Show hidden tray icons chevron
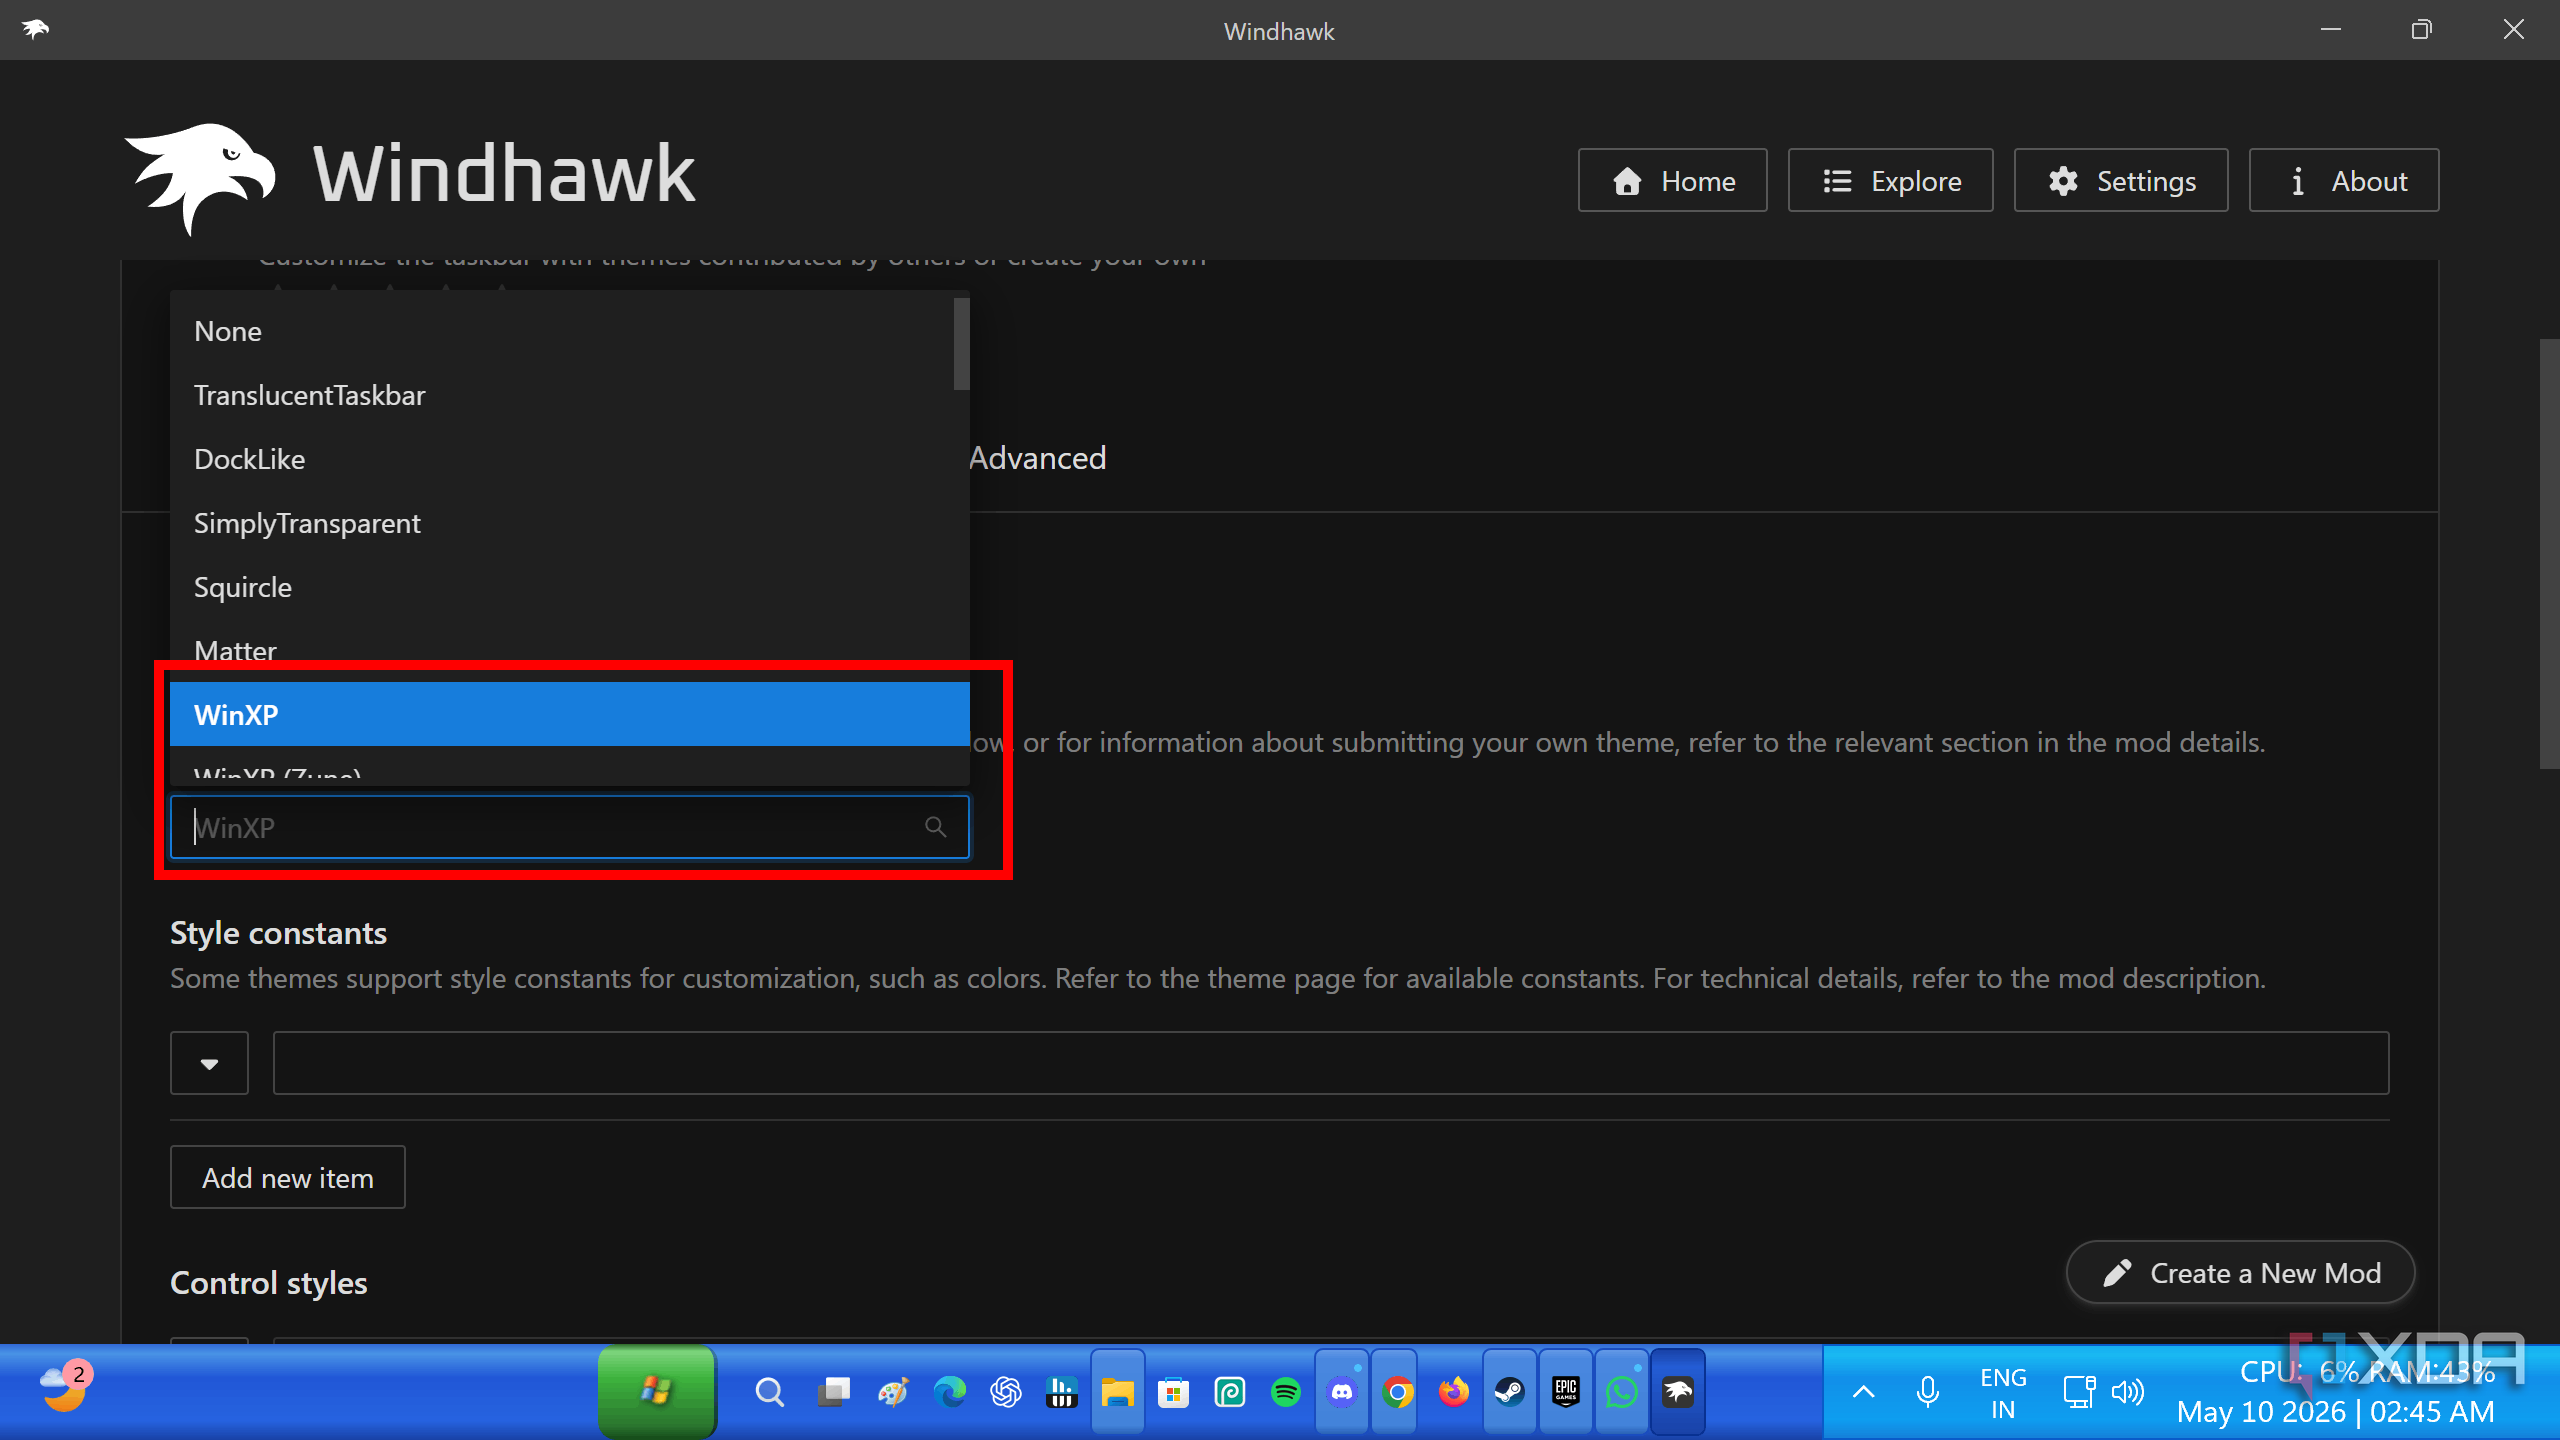 pyautogui.click(x=1863, y=1392)
